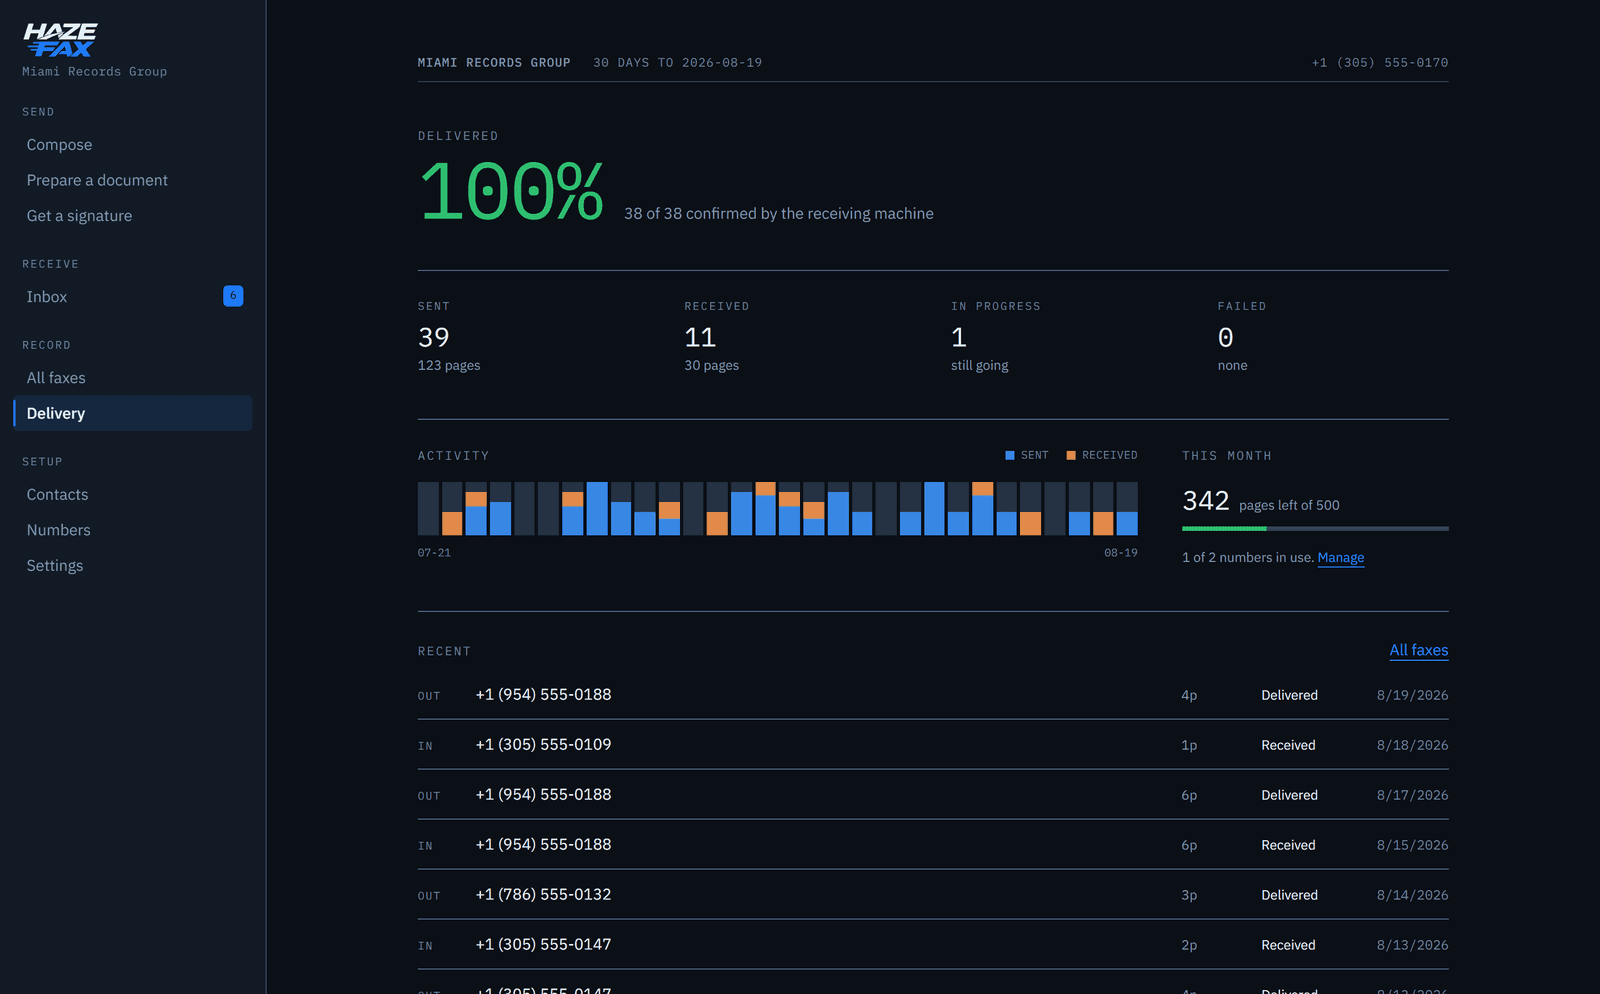This screenshot has width=1600, height=994.
Task: Click the 100% delivered figure
Action: pyautogui.click(x=512, y=192)
